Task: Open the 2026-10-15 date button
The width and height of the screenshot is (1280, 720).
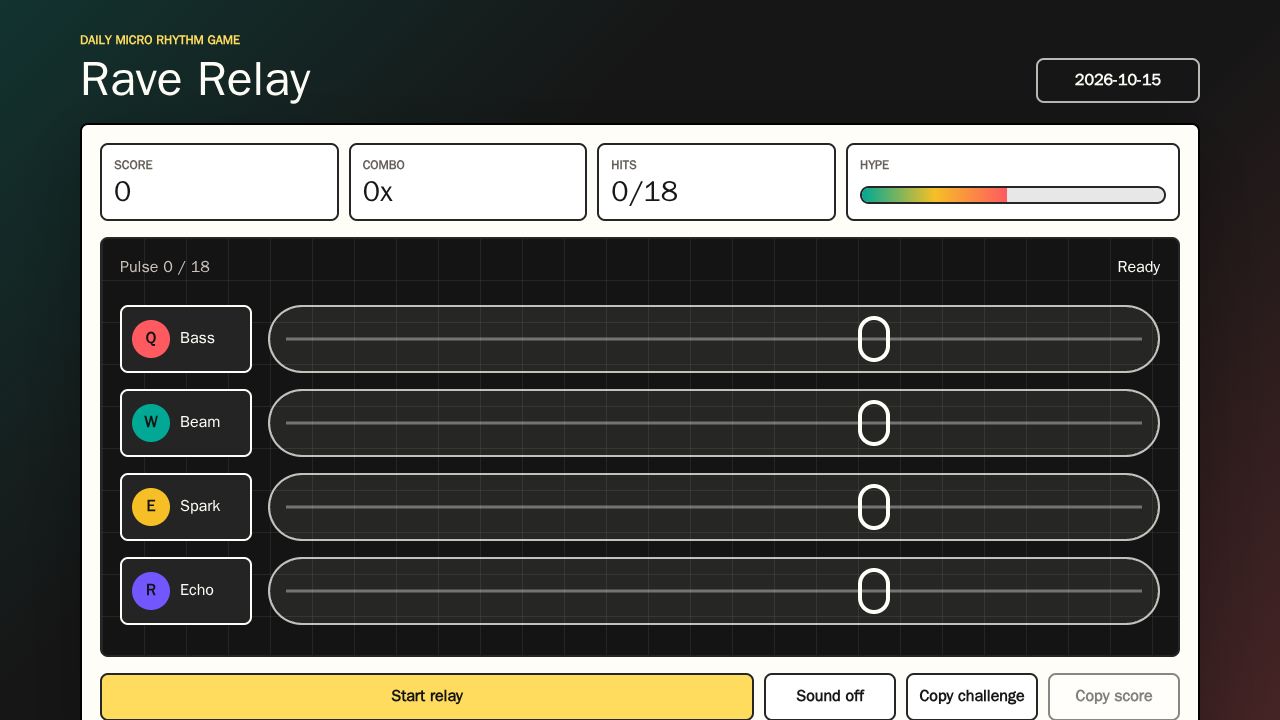Action: tap(1118, 80)
